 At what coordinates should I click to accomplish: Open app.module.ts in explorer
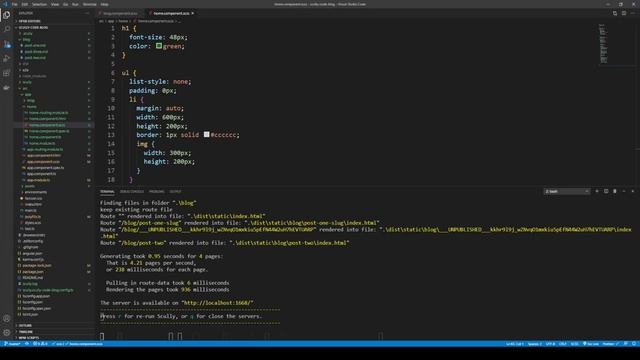[38, 180]
